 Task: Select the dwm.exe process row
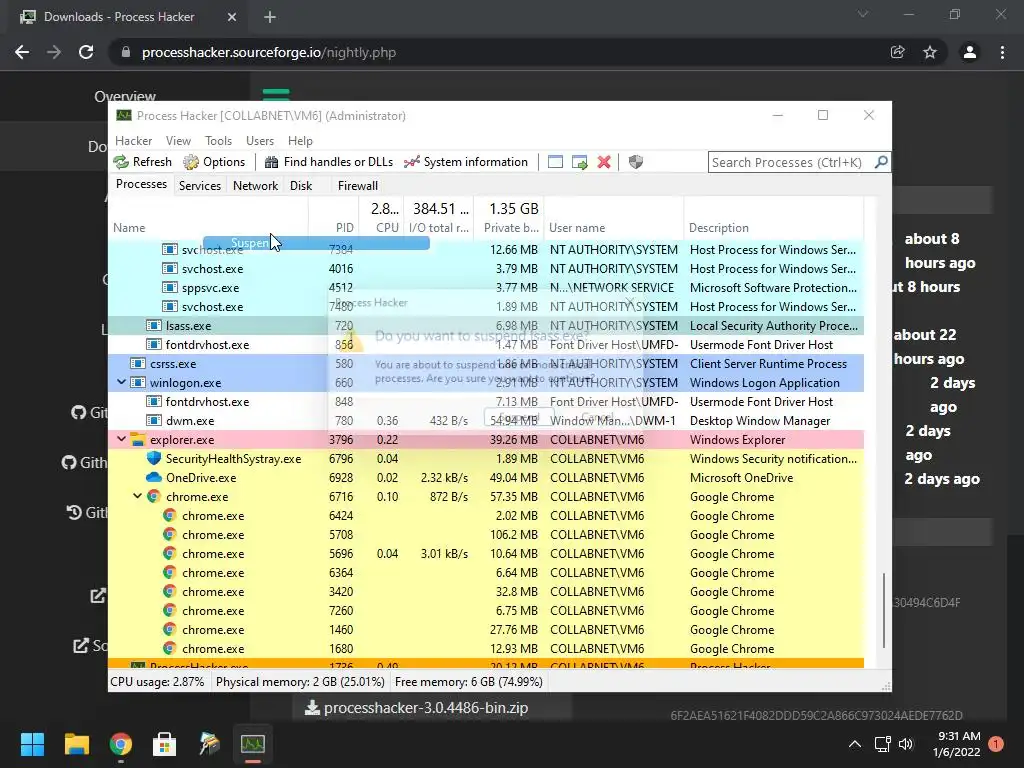coord(486,421)
